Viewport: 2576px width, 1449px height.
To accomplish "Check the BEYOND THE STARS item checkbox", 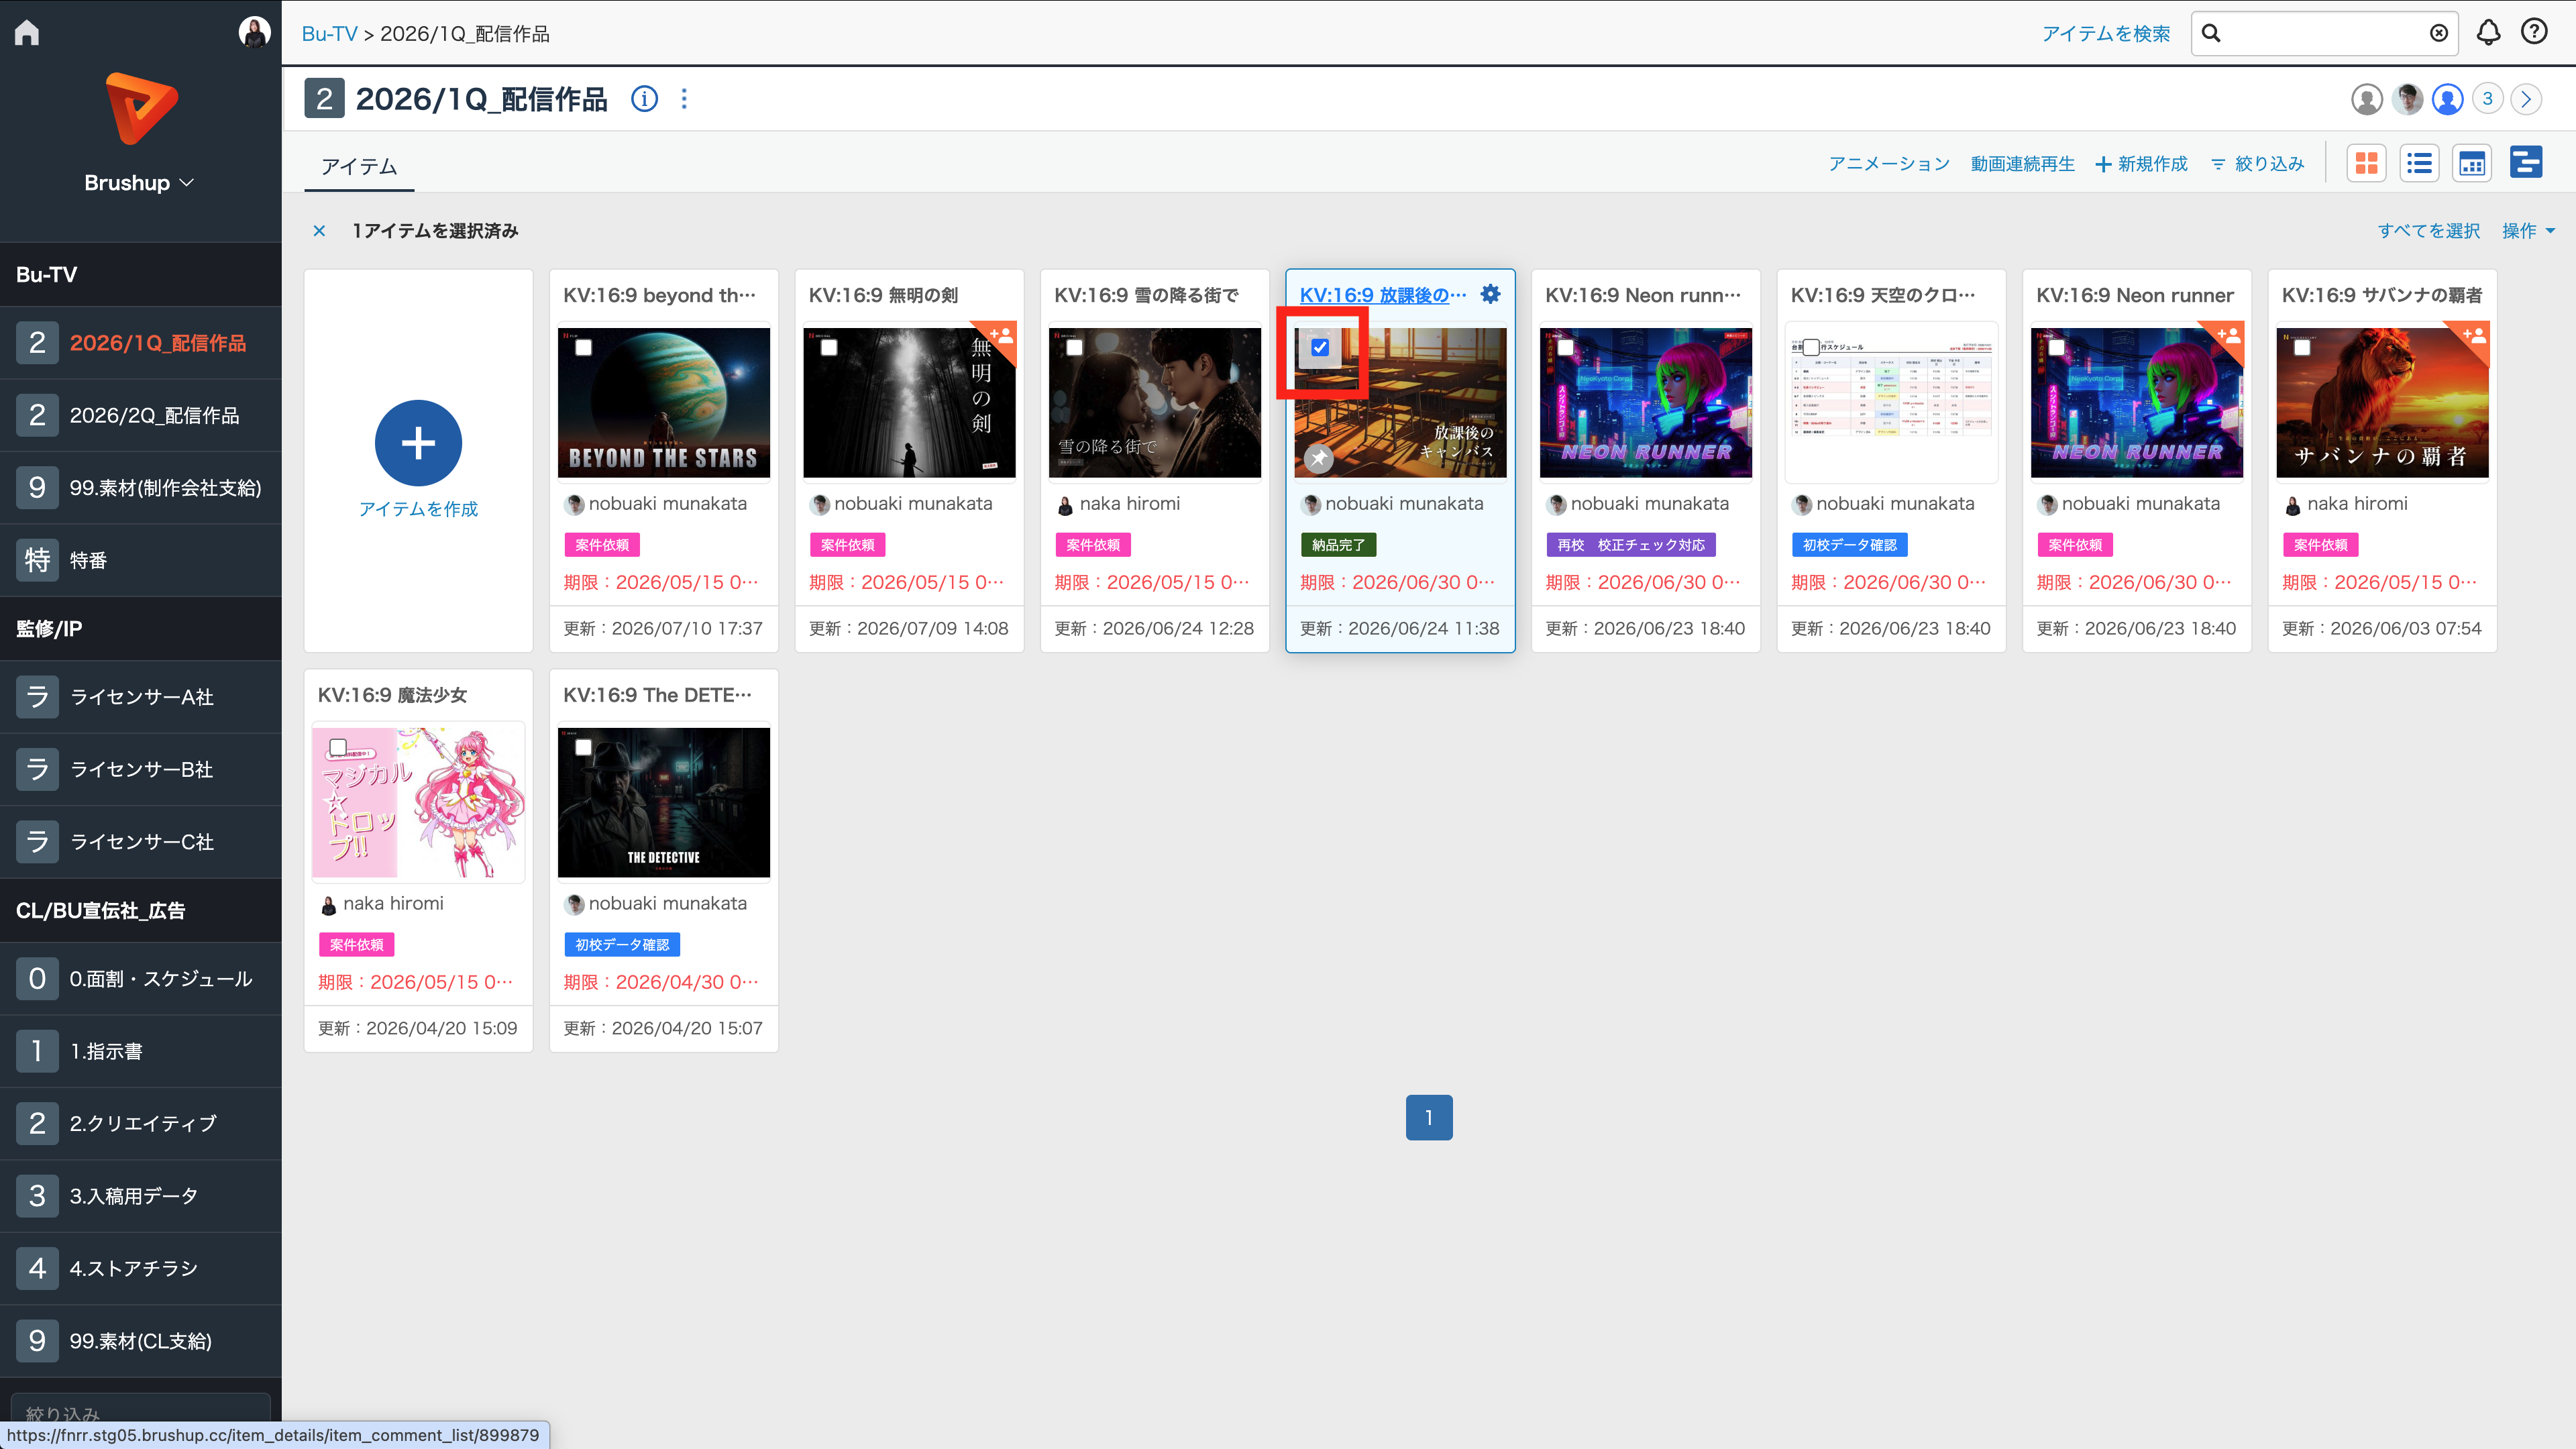I will coord(583,348).
